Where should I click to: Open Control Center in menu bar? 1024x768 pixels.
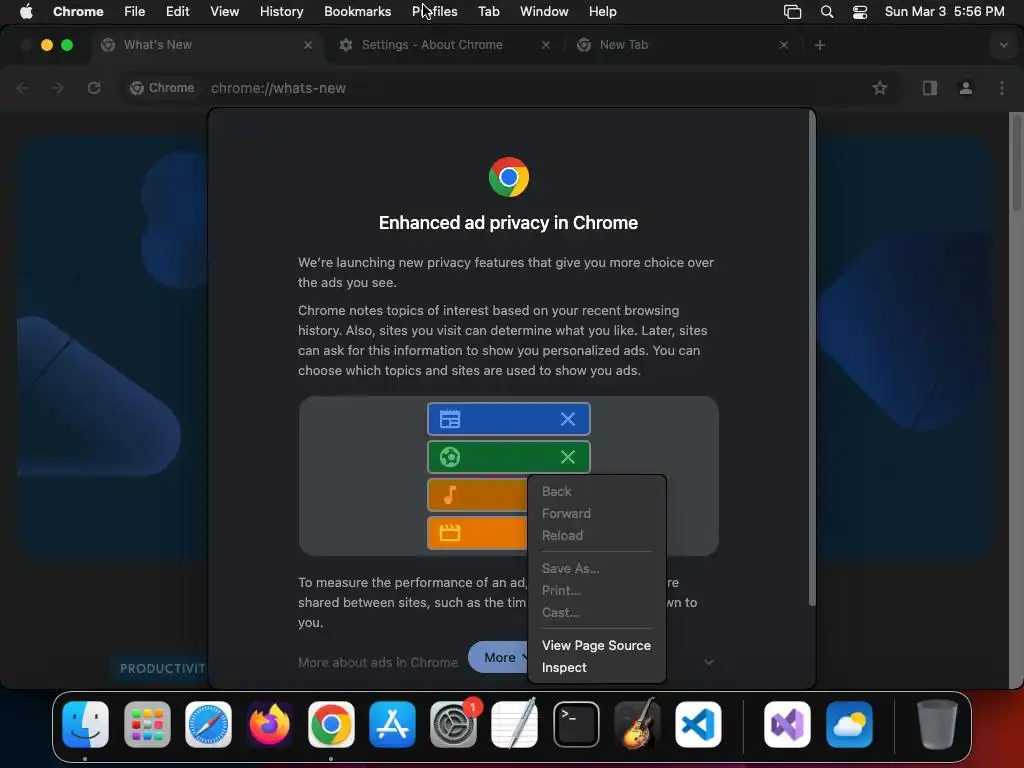point(860,11)
